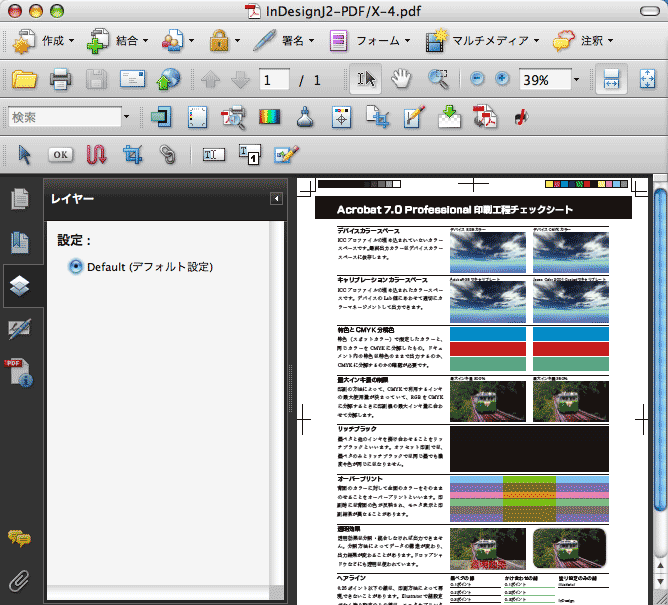Click the Transparency Flattening icon

pos(449,117)
